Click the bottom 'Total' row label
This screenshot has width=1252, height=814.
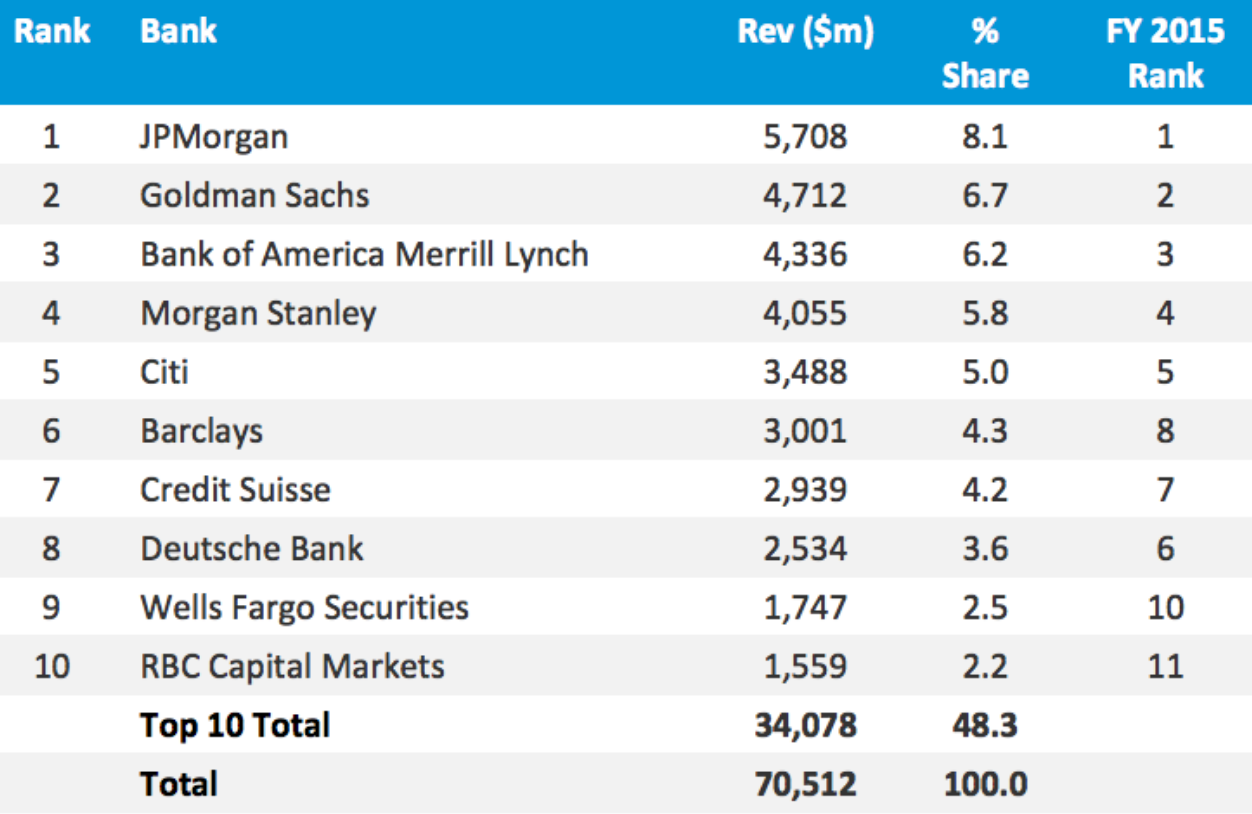click(179, 784)
